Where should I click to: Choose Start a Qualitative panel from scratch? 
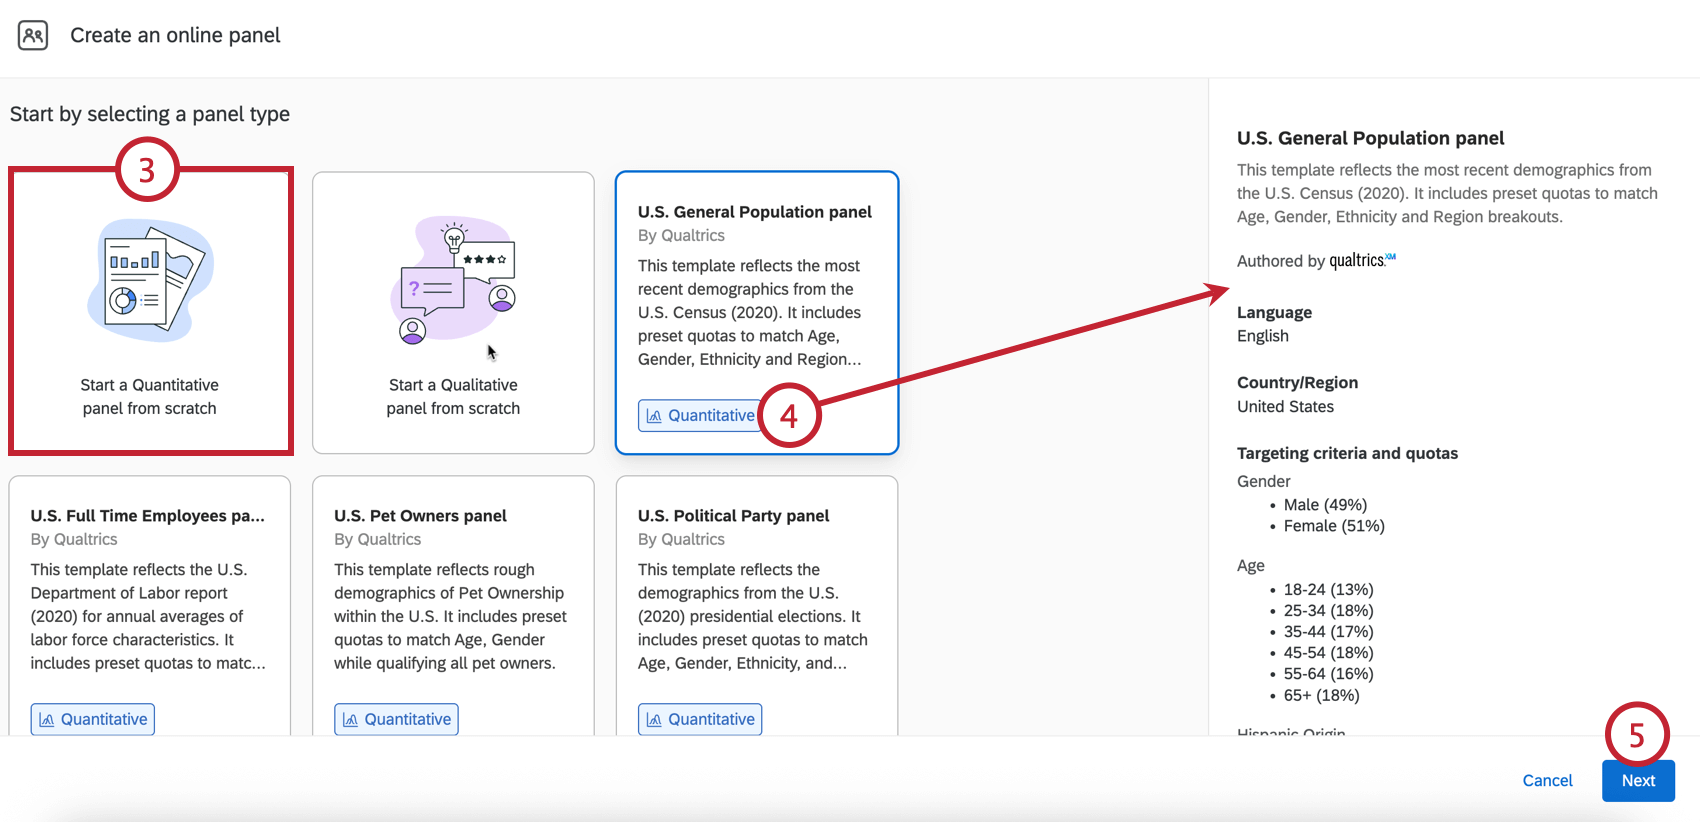tap(454, 312)
